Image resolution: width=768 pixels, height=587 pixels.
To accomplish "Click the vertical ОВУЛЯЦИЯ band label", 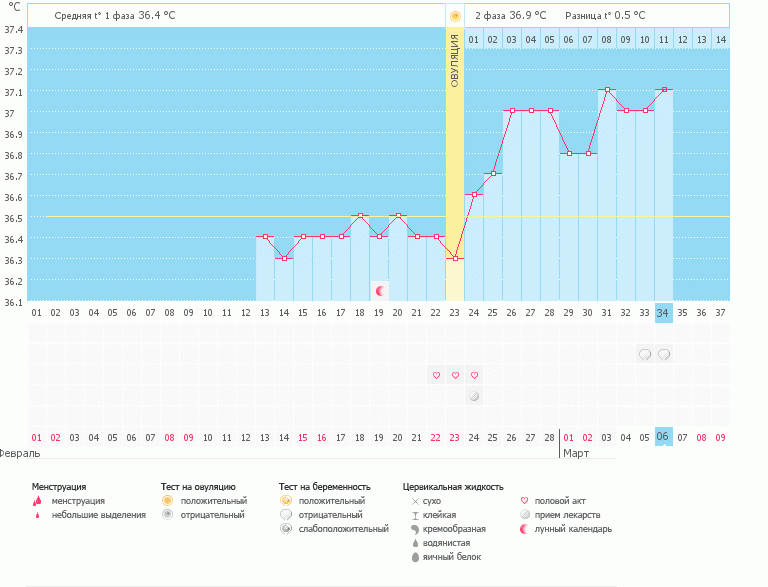I will tap(455, 61).
